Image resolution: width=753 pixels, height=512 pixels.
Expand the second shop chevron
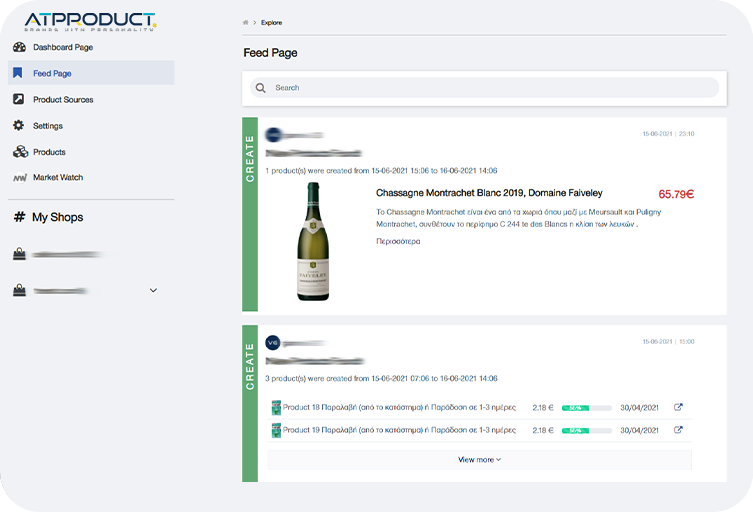[153, 290]
